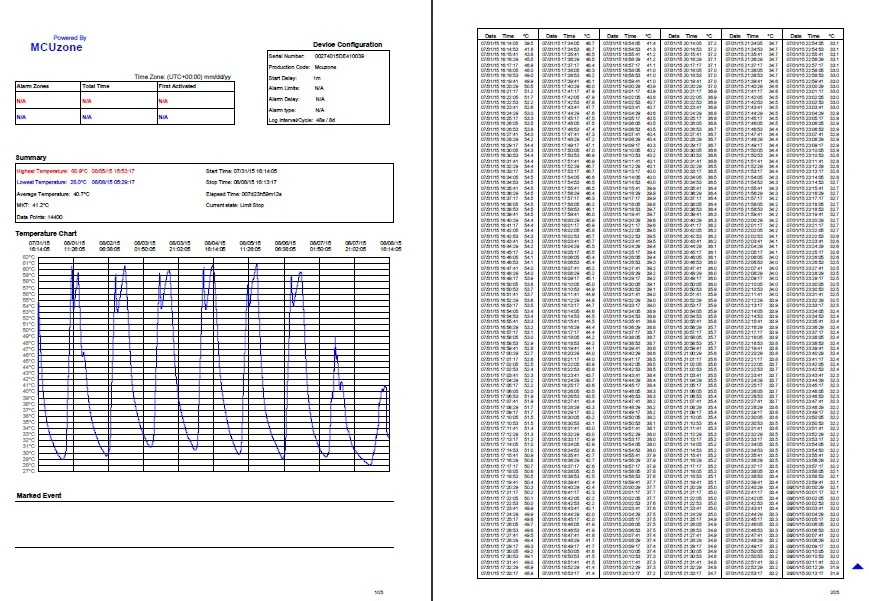Click the 'Data Points: 14400' entry
This screenshot has height=601, width=869.
pos(39,217)
